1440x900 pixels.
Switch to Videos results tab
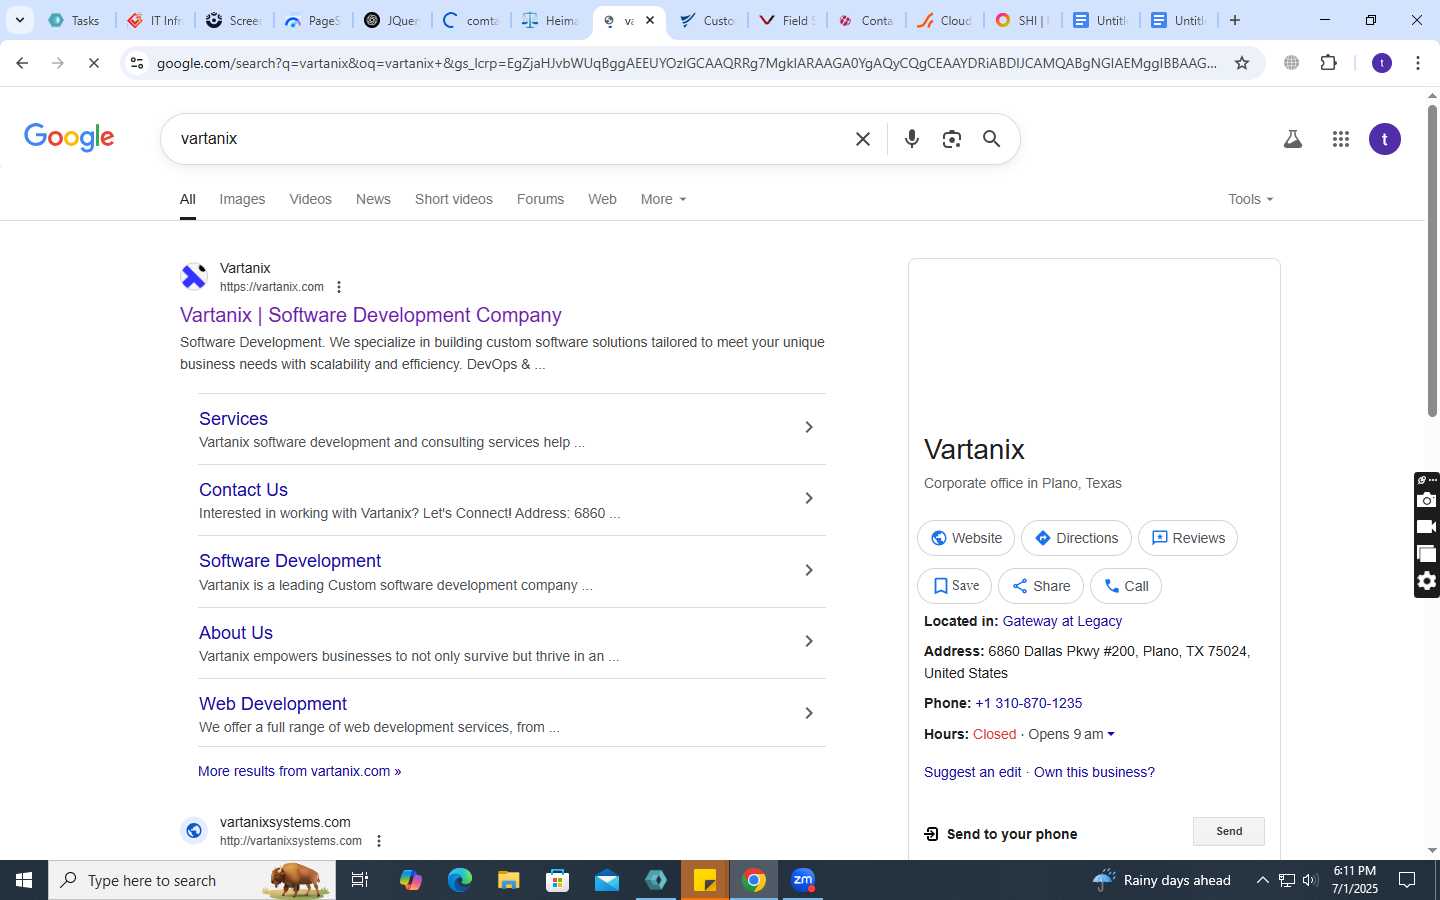pos(310,199)
